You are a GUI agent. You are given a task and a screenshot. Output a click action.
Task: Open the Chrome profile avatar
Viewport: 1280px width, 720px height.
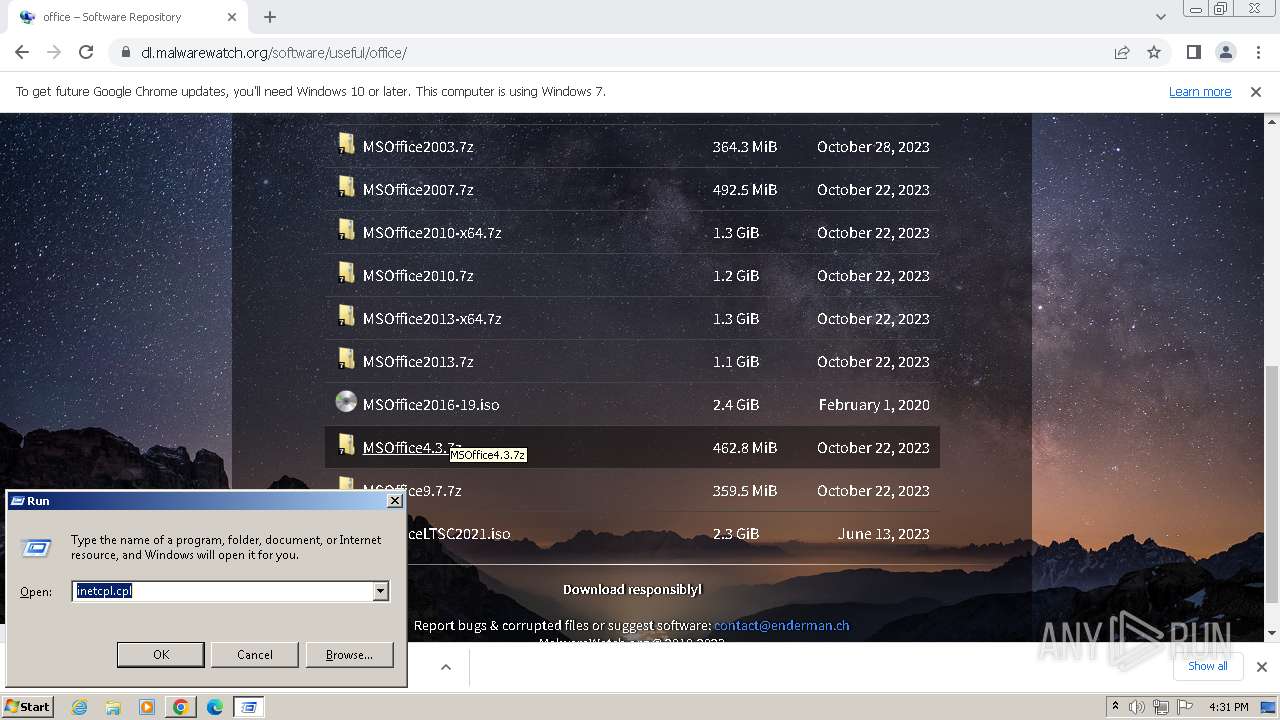pos(1225,52)
